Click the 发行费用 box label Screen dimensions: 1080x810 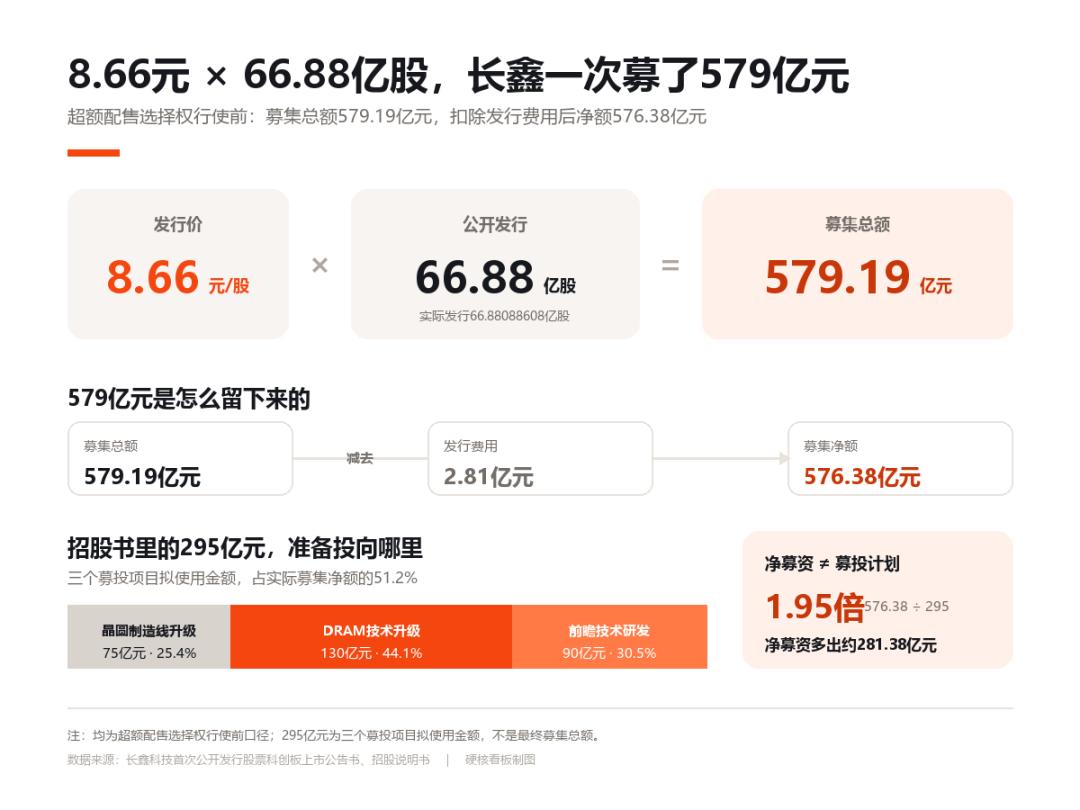[x=470, y=446]
